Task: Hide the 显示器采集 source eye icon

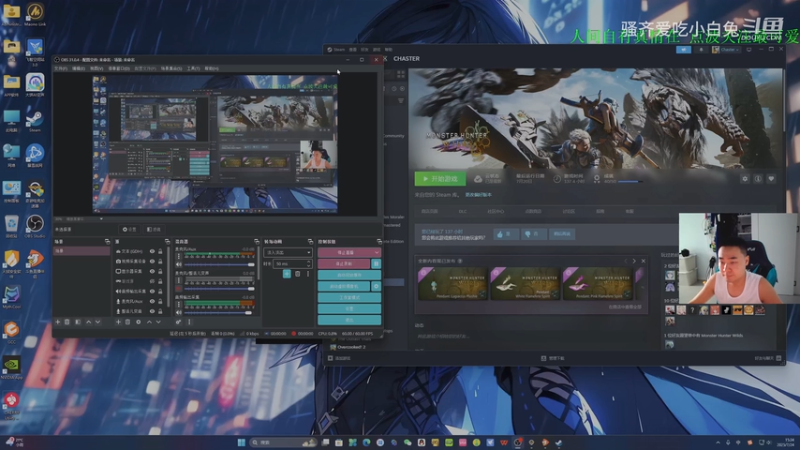Action: [152, 271]
